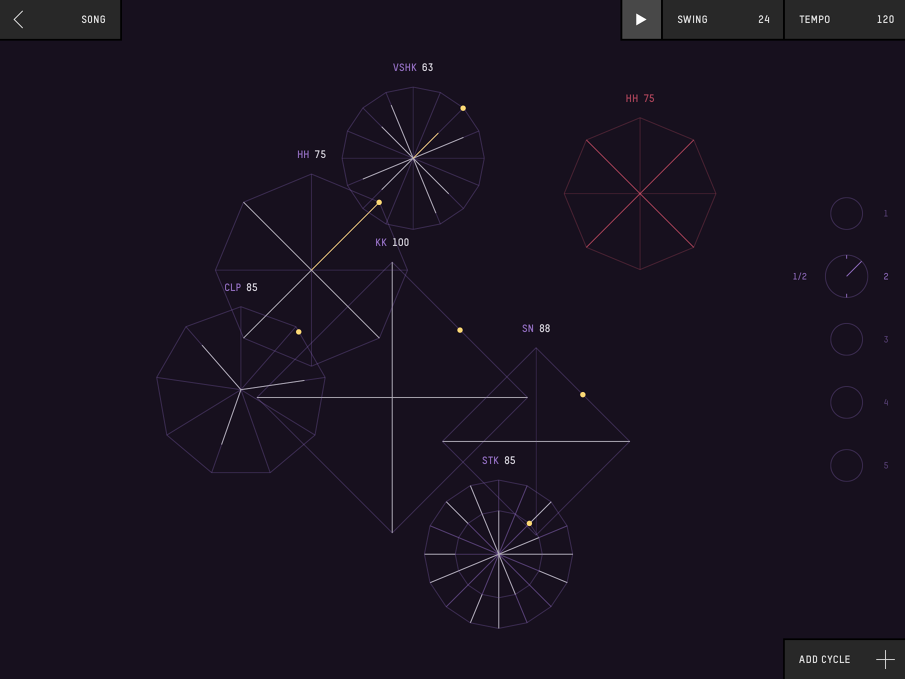Click the center of the CLP cycle
Image resolution: width=905 pixels, height=679 pixels.
[241, 390]
